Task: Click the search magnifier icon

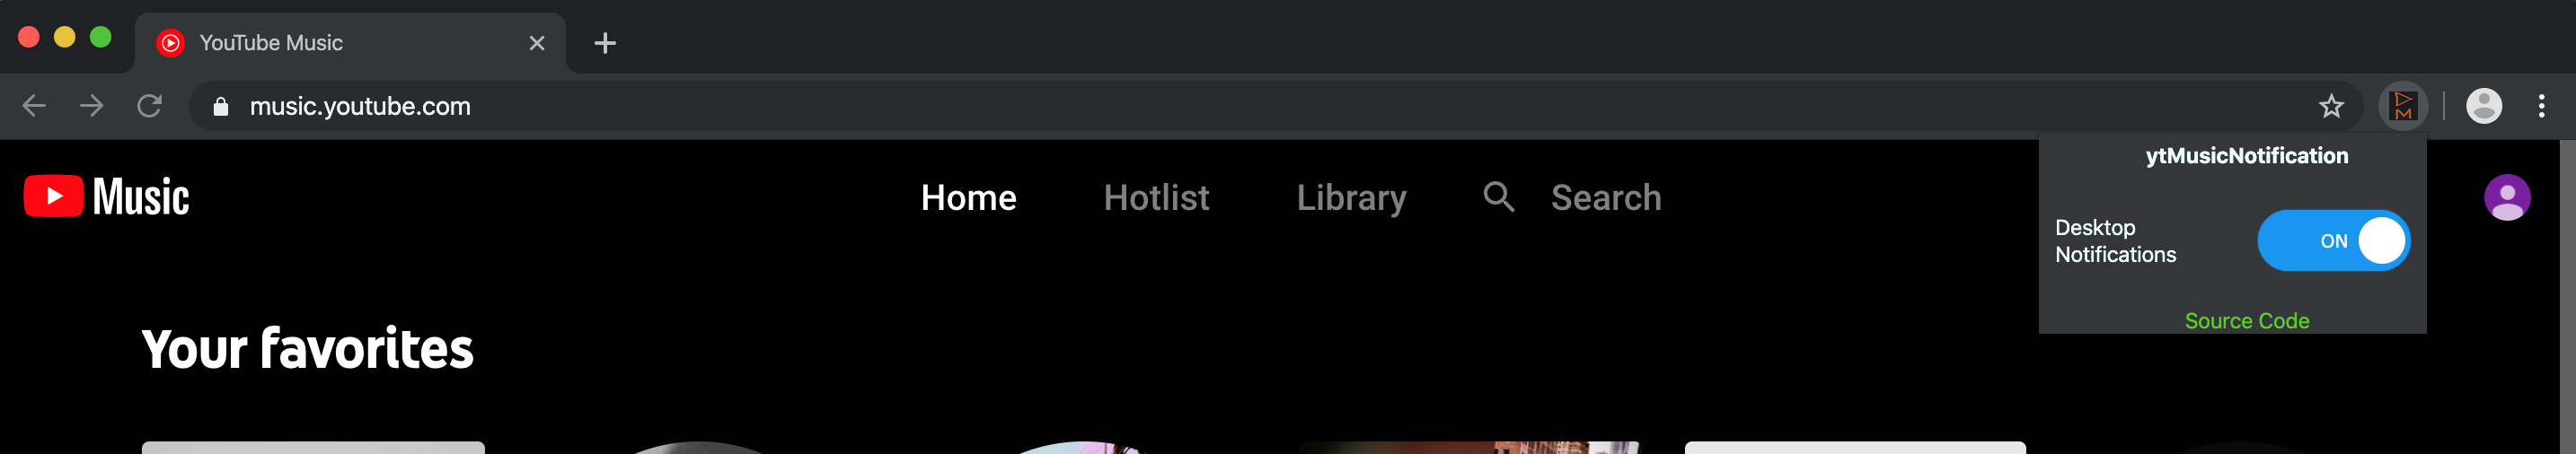Action: pos(1498,196)
